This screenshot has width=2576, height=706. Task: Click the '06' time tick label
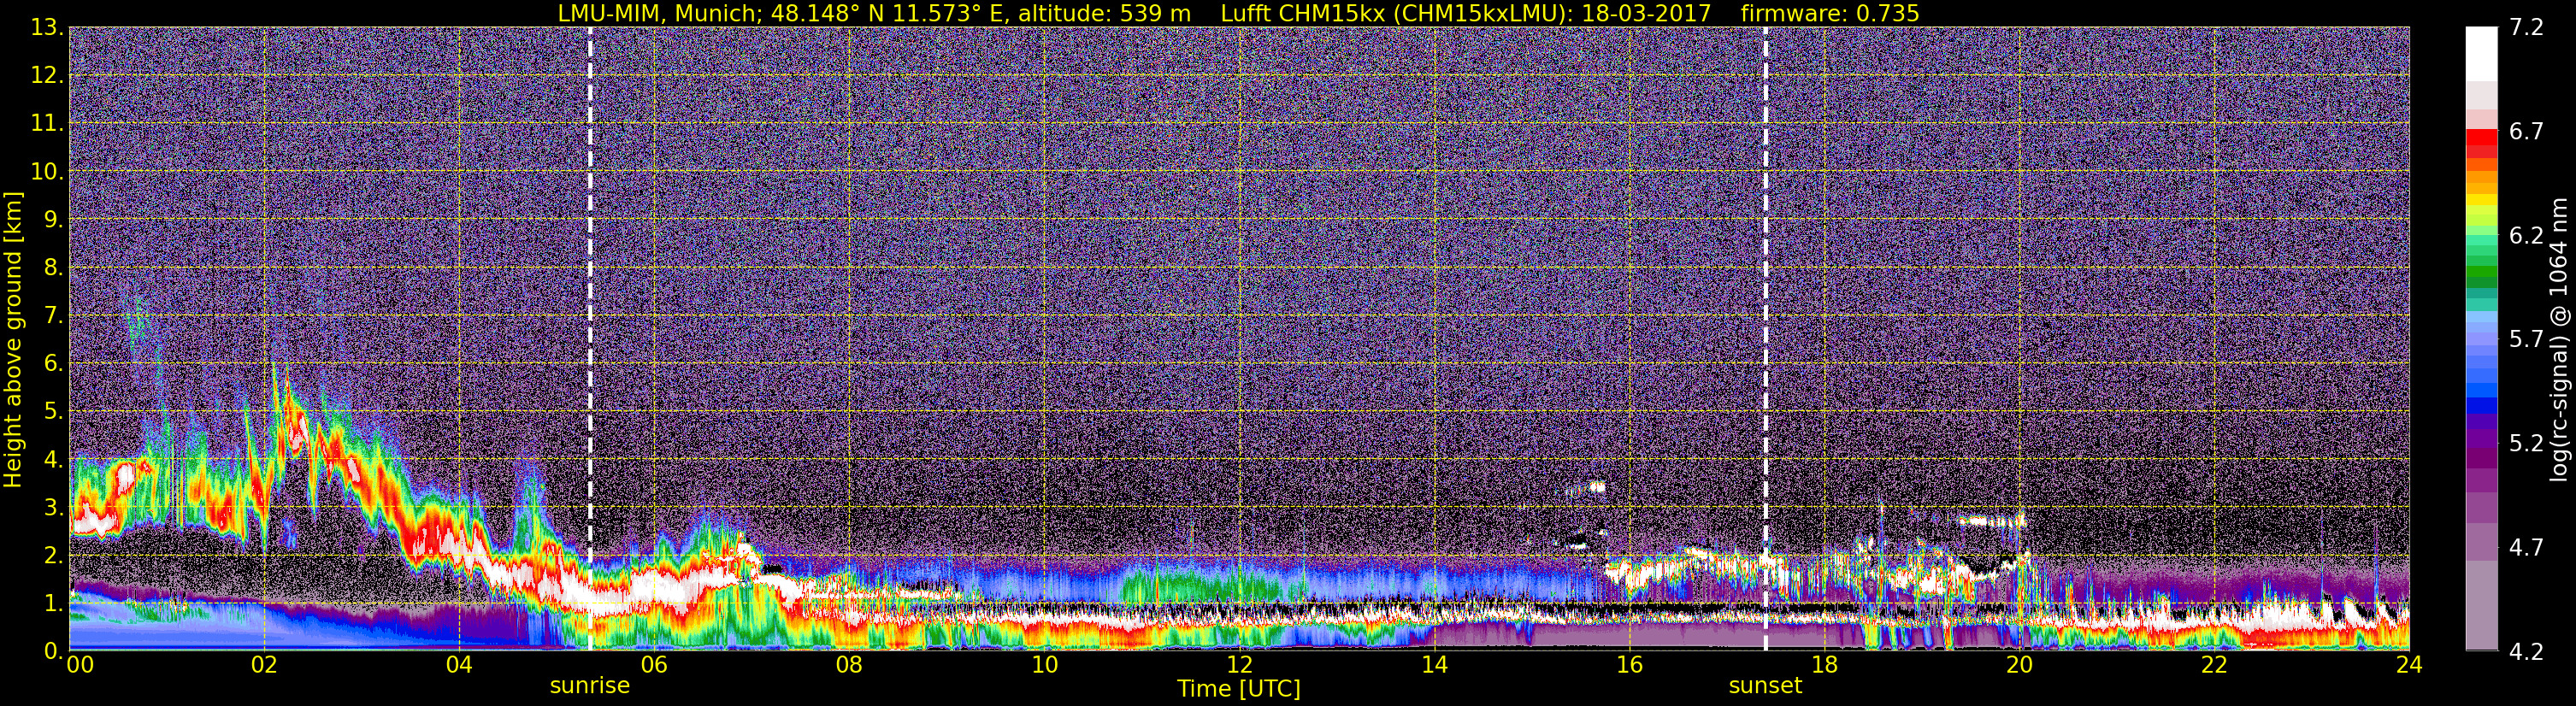point(654,666)
